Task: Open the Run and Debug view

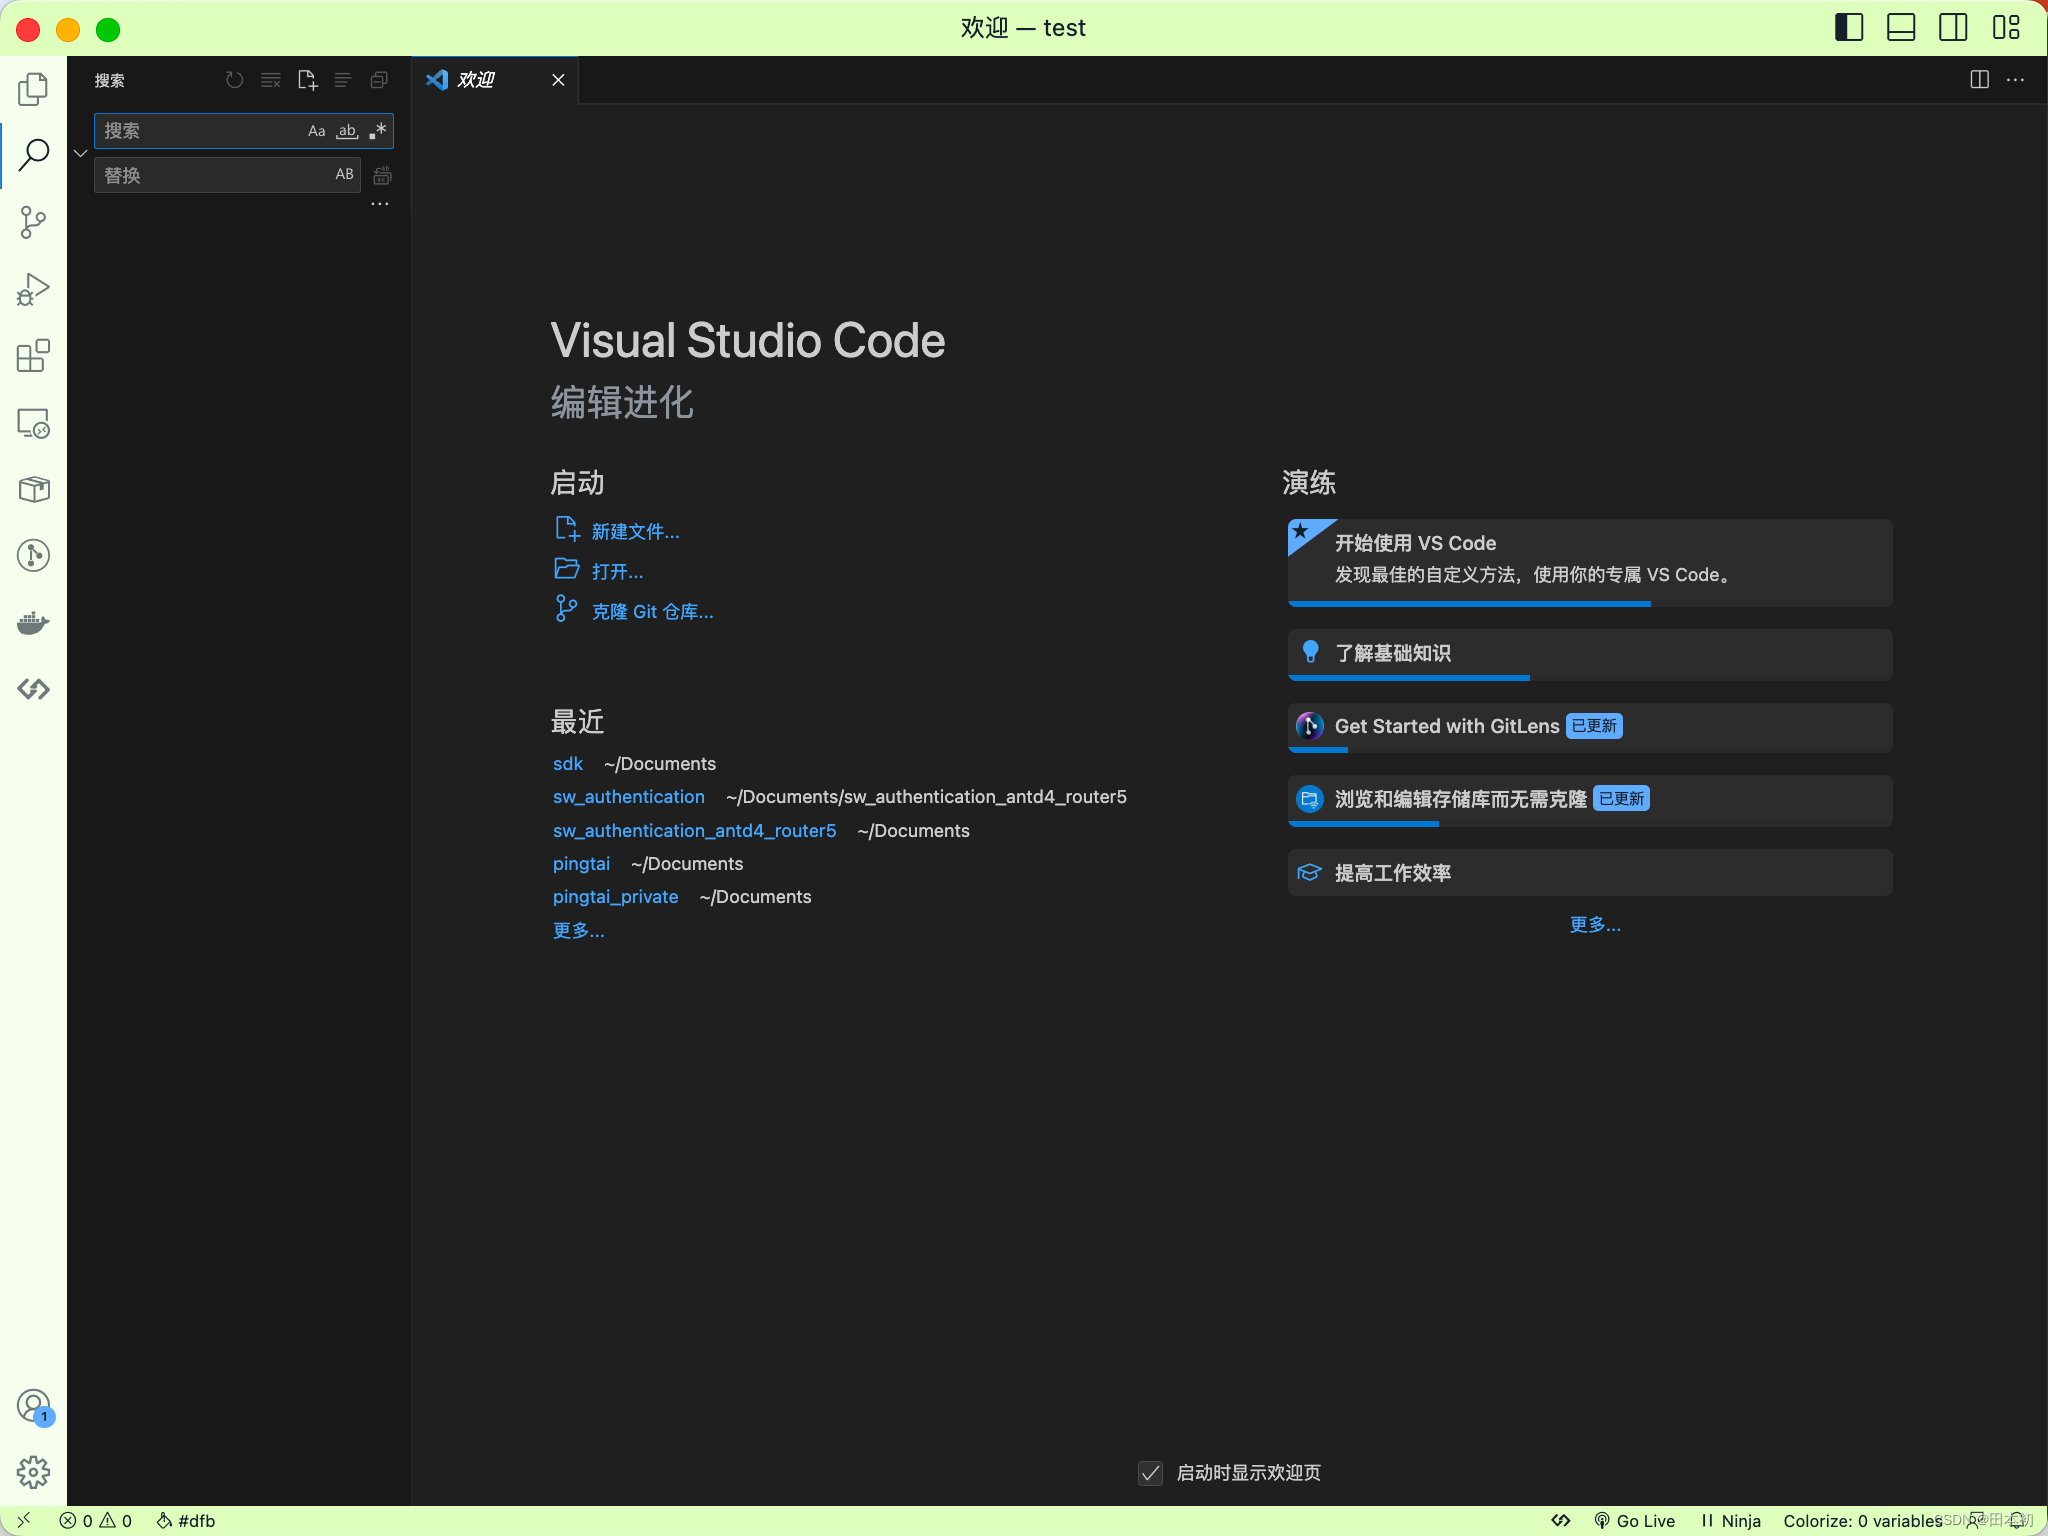Action: 33,289
